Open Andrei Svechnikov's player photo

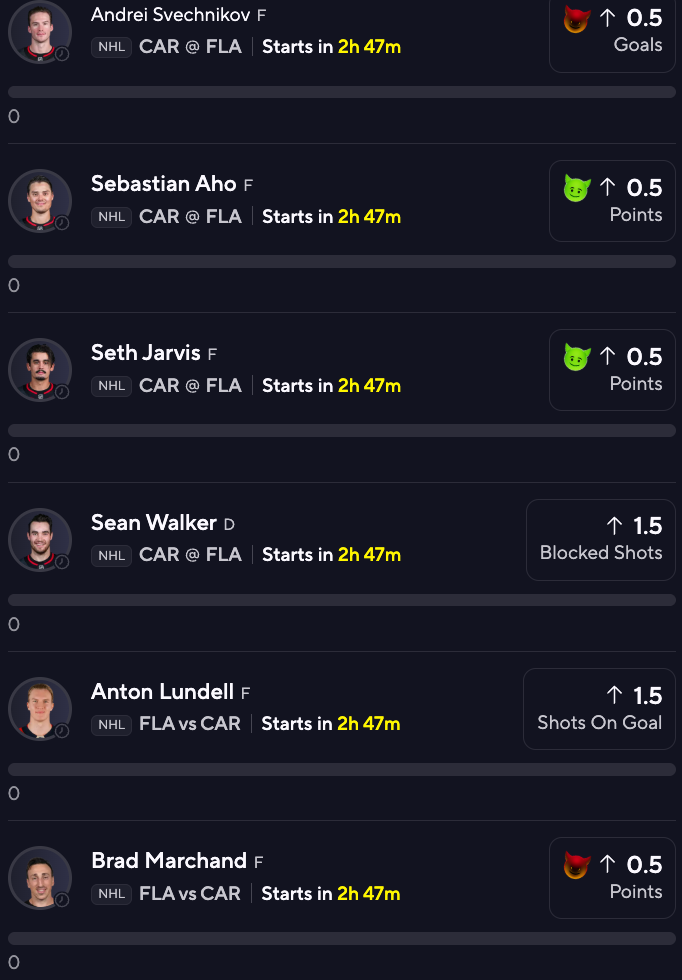pyautogui.click(x=40, y=31)
